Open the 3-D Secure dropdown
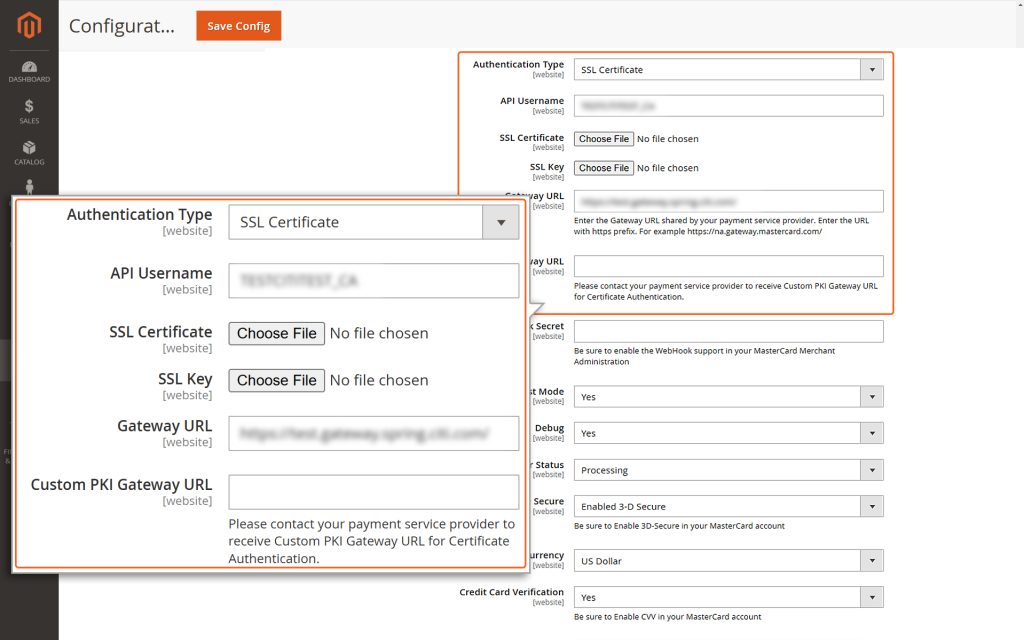This screenshot has height=640, width=1024. pos(728,506)
